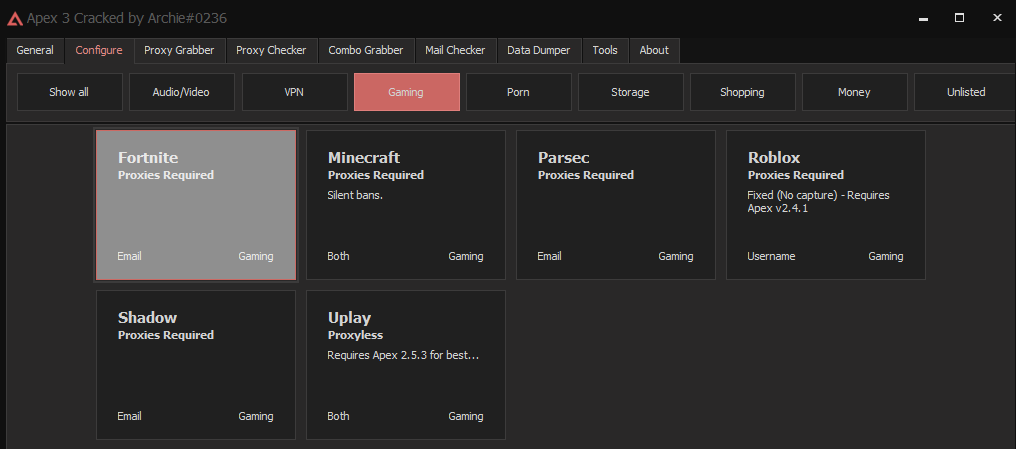Click 'Proxies Required' on the Fortnite card

(x=166, y=175)
